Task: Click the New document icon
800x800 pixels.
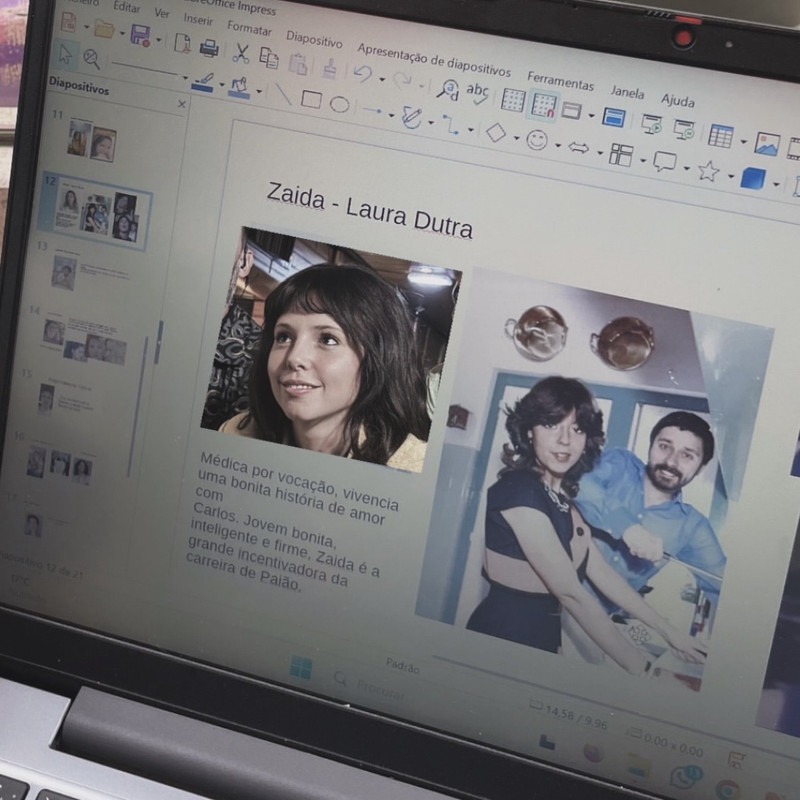Action: pos(68,21)
